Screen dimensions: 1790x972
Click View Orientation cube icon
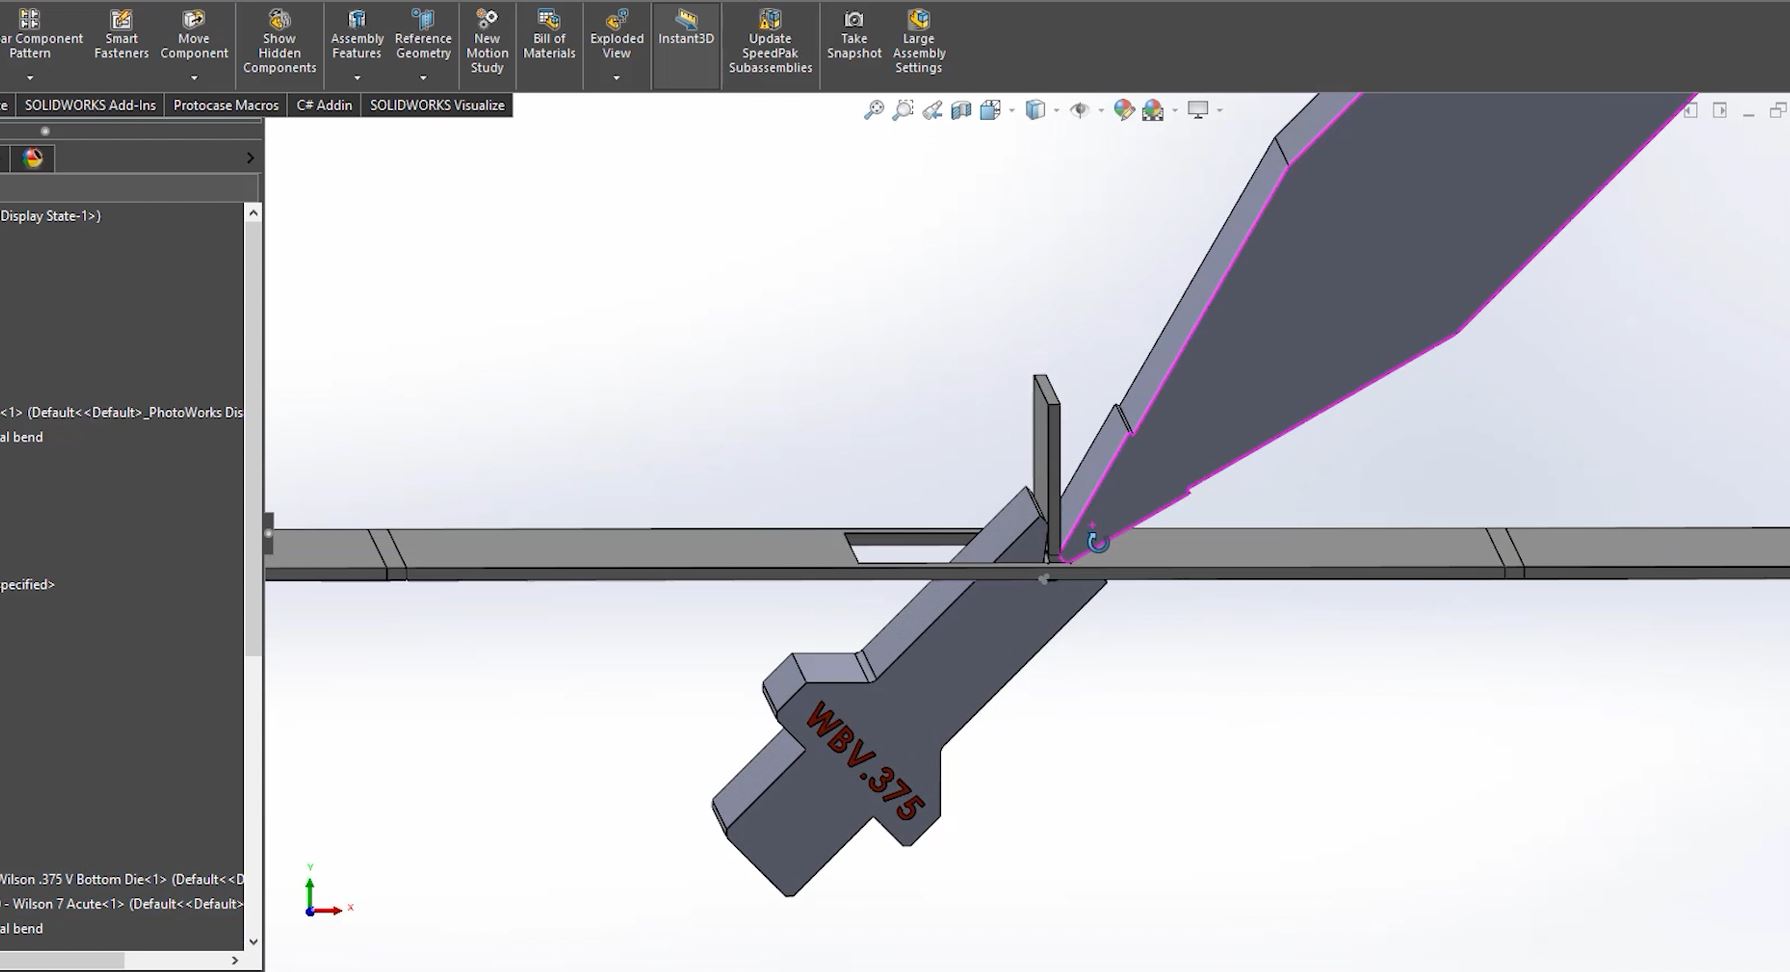click(x=990, y=110)
